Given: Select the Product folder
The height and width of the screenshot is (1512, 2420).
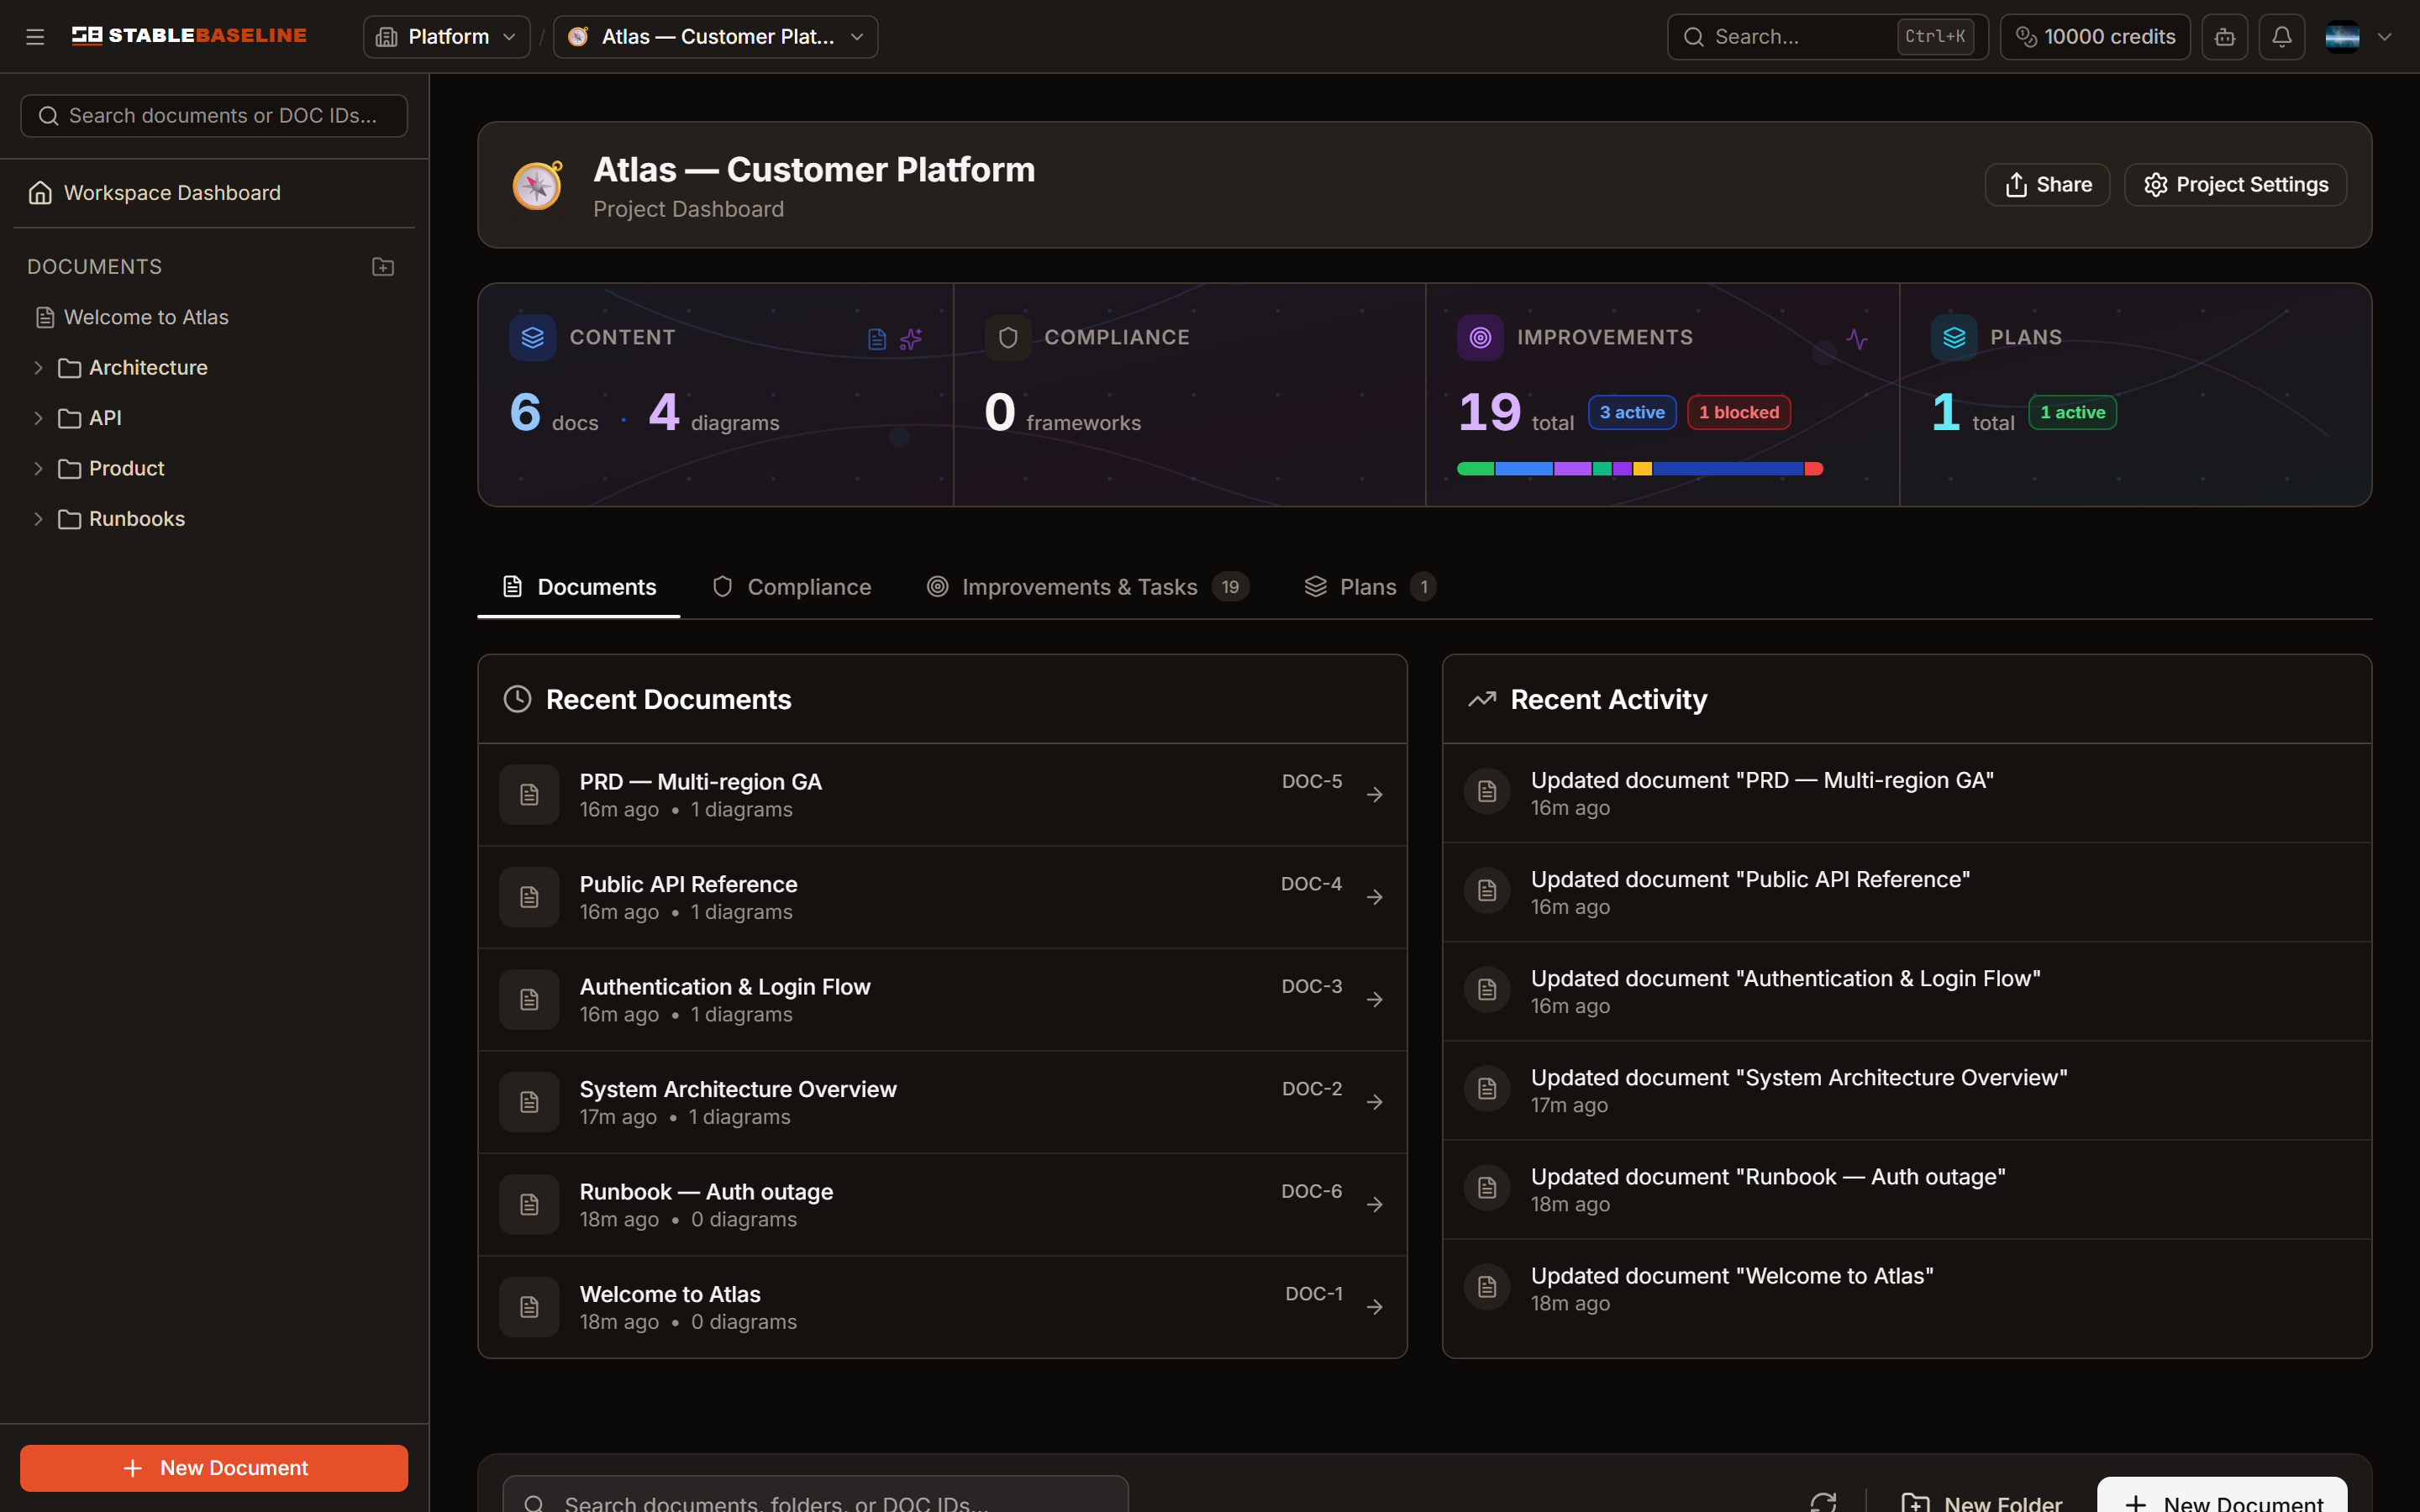Looking at the screenshot, I should tap(126, 469).
